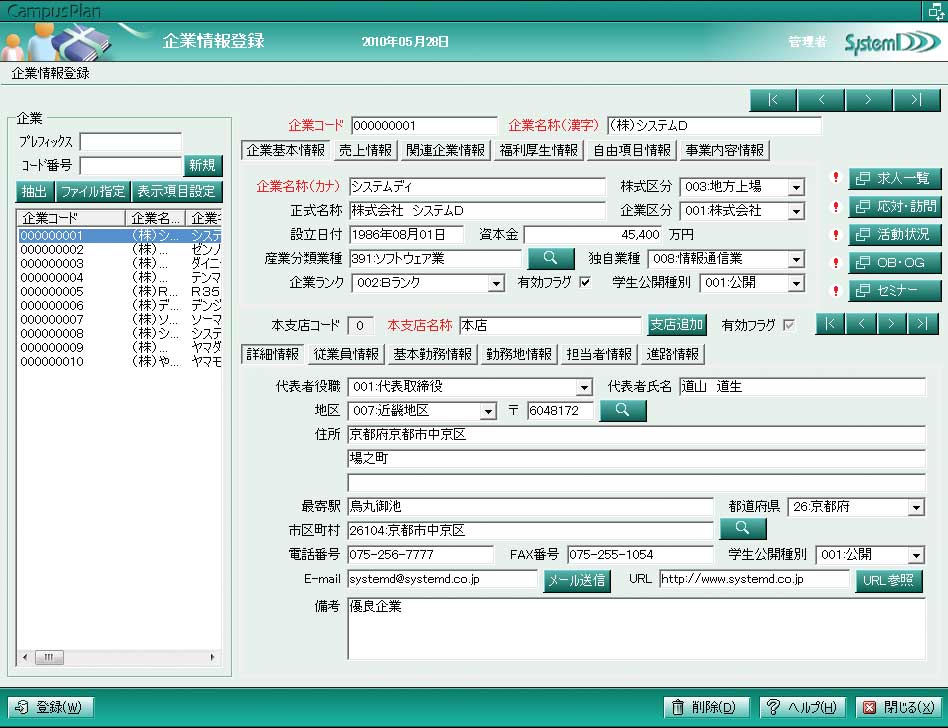
Task: Open 株式区分 dropdown
Action: point(796,187)
